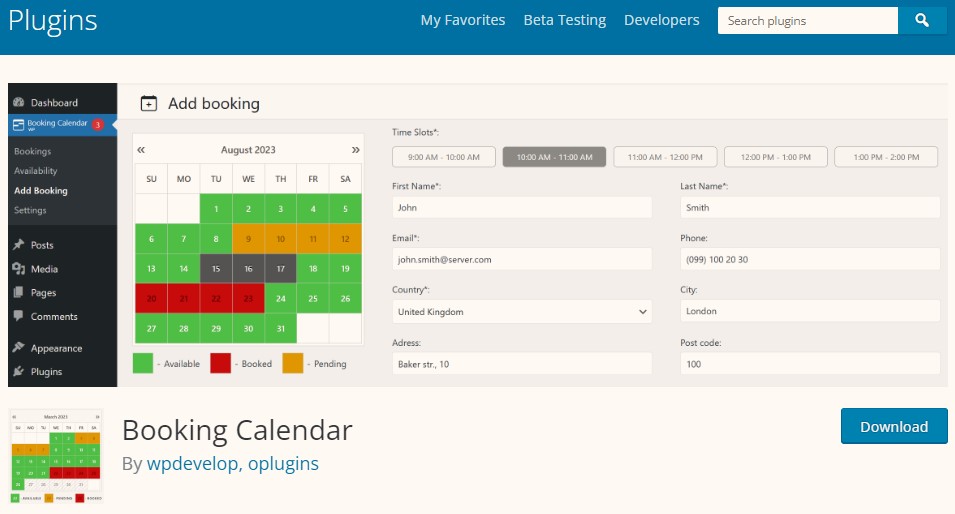Click the red notification badge showing 3

pos(97,125)
